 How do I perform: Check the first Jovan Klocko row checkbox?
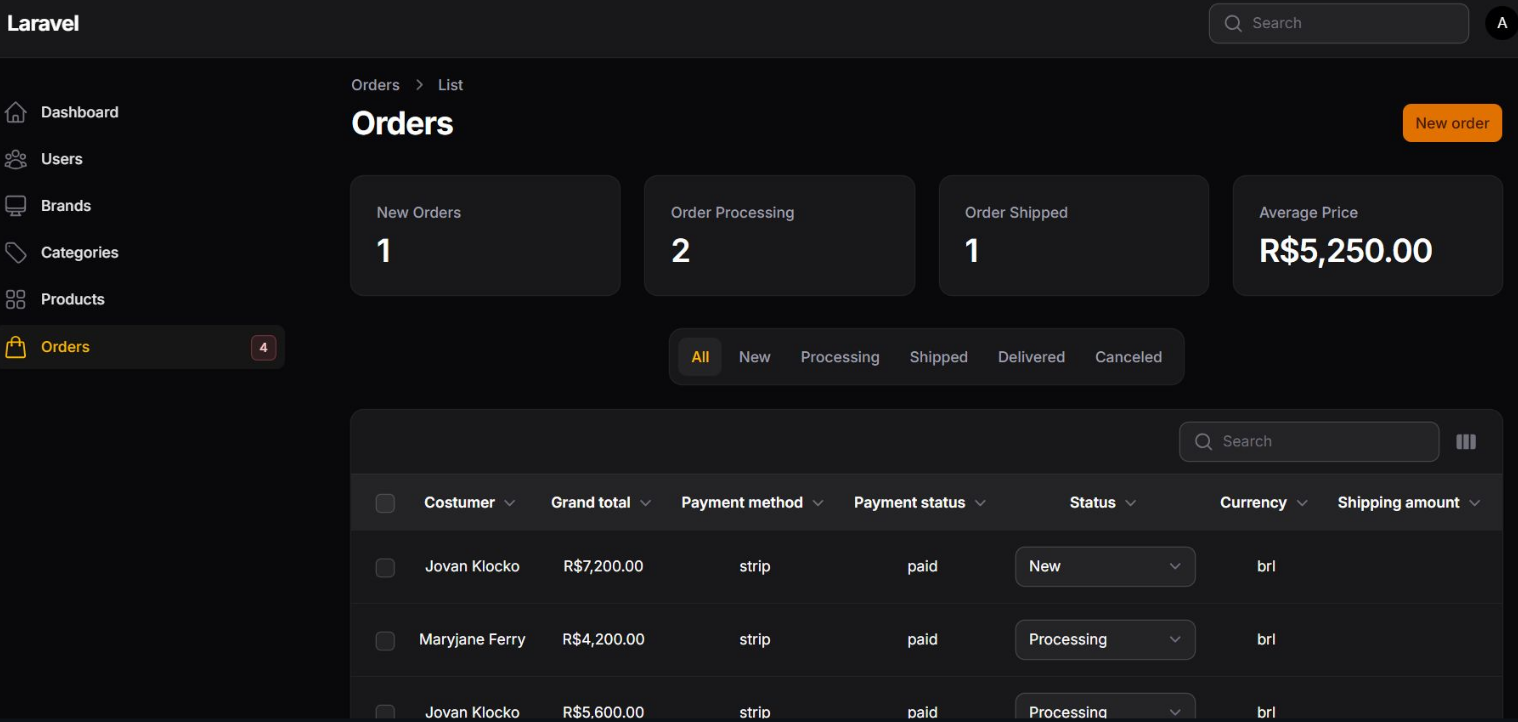(385, 567)
